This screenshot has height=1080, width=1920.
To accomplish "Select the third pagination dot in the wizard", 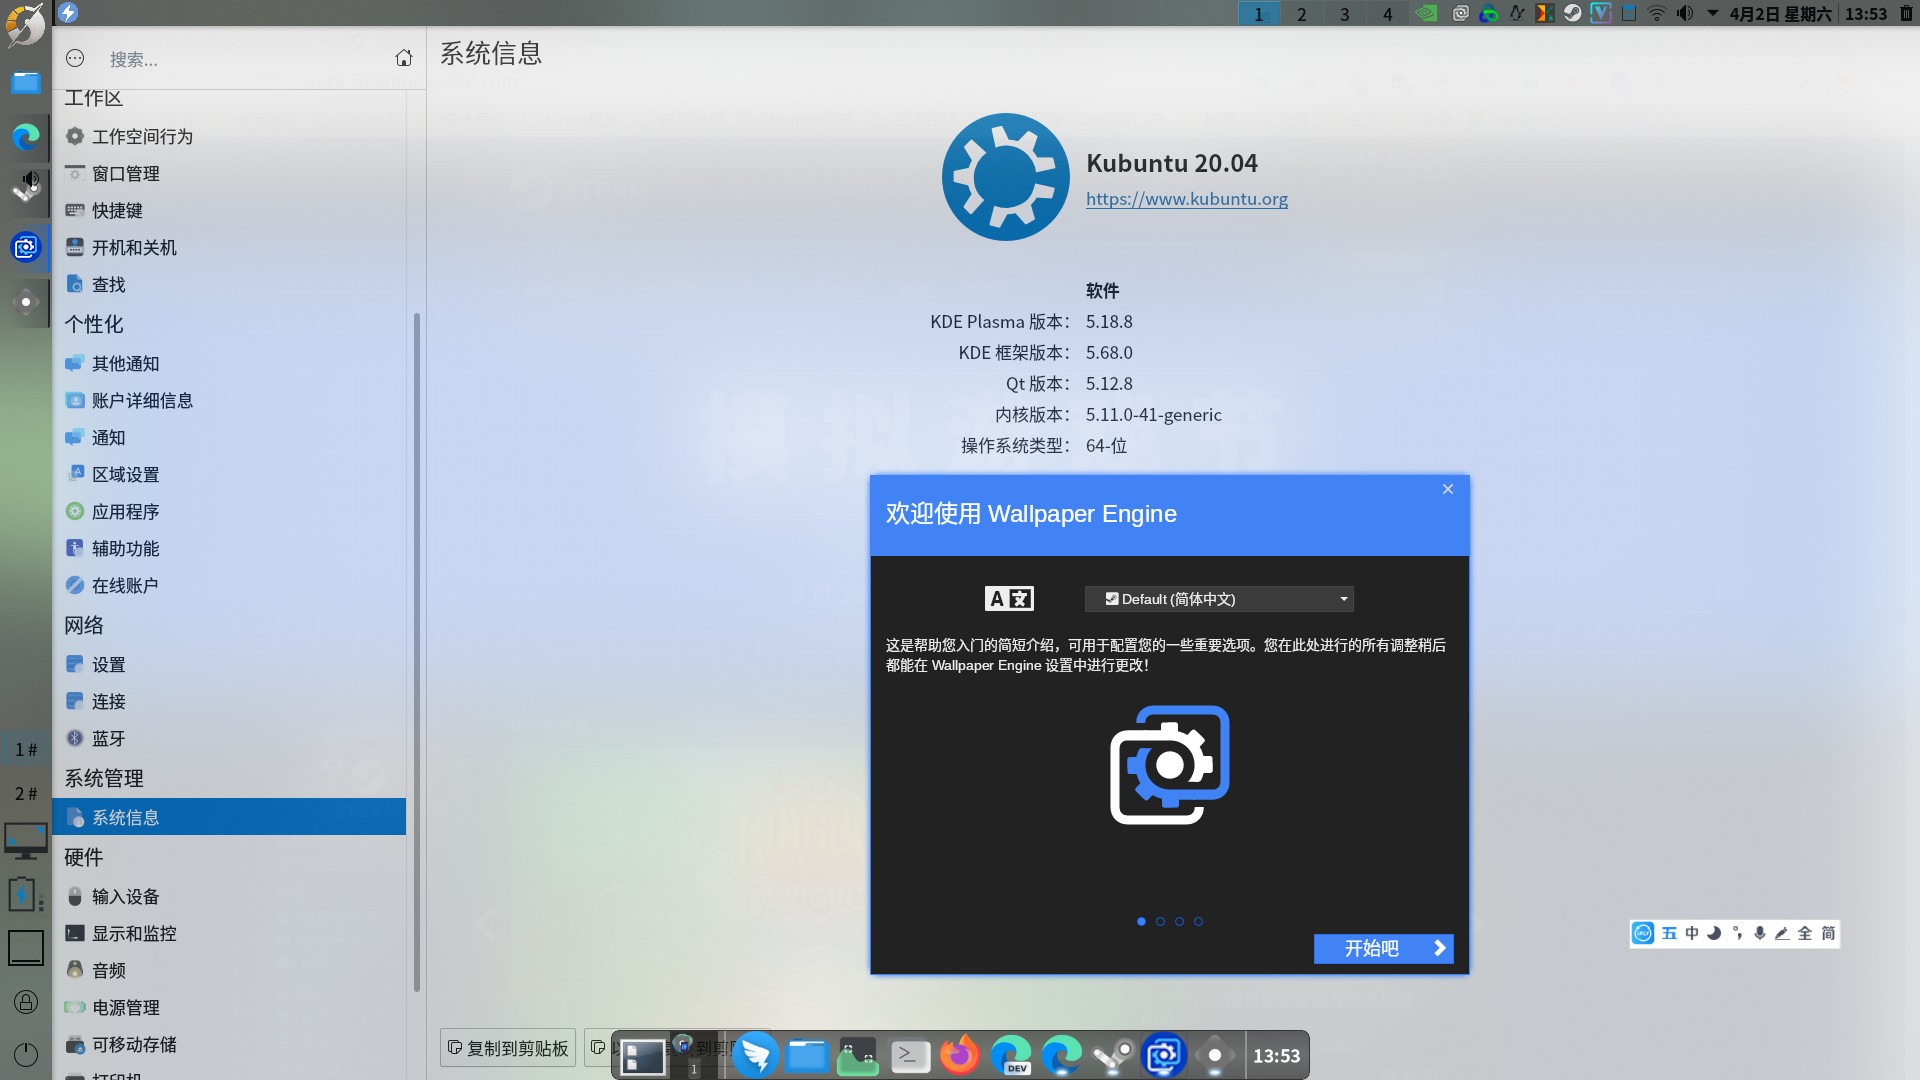I will (1179, 921).
